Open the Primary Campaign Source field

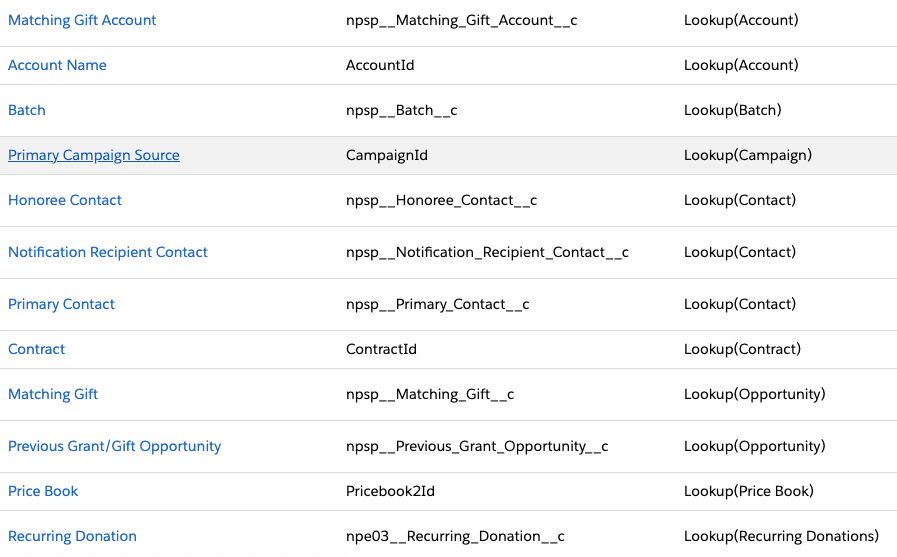(94, 156)
